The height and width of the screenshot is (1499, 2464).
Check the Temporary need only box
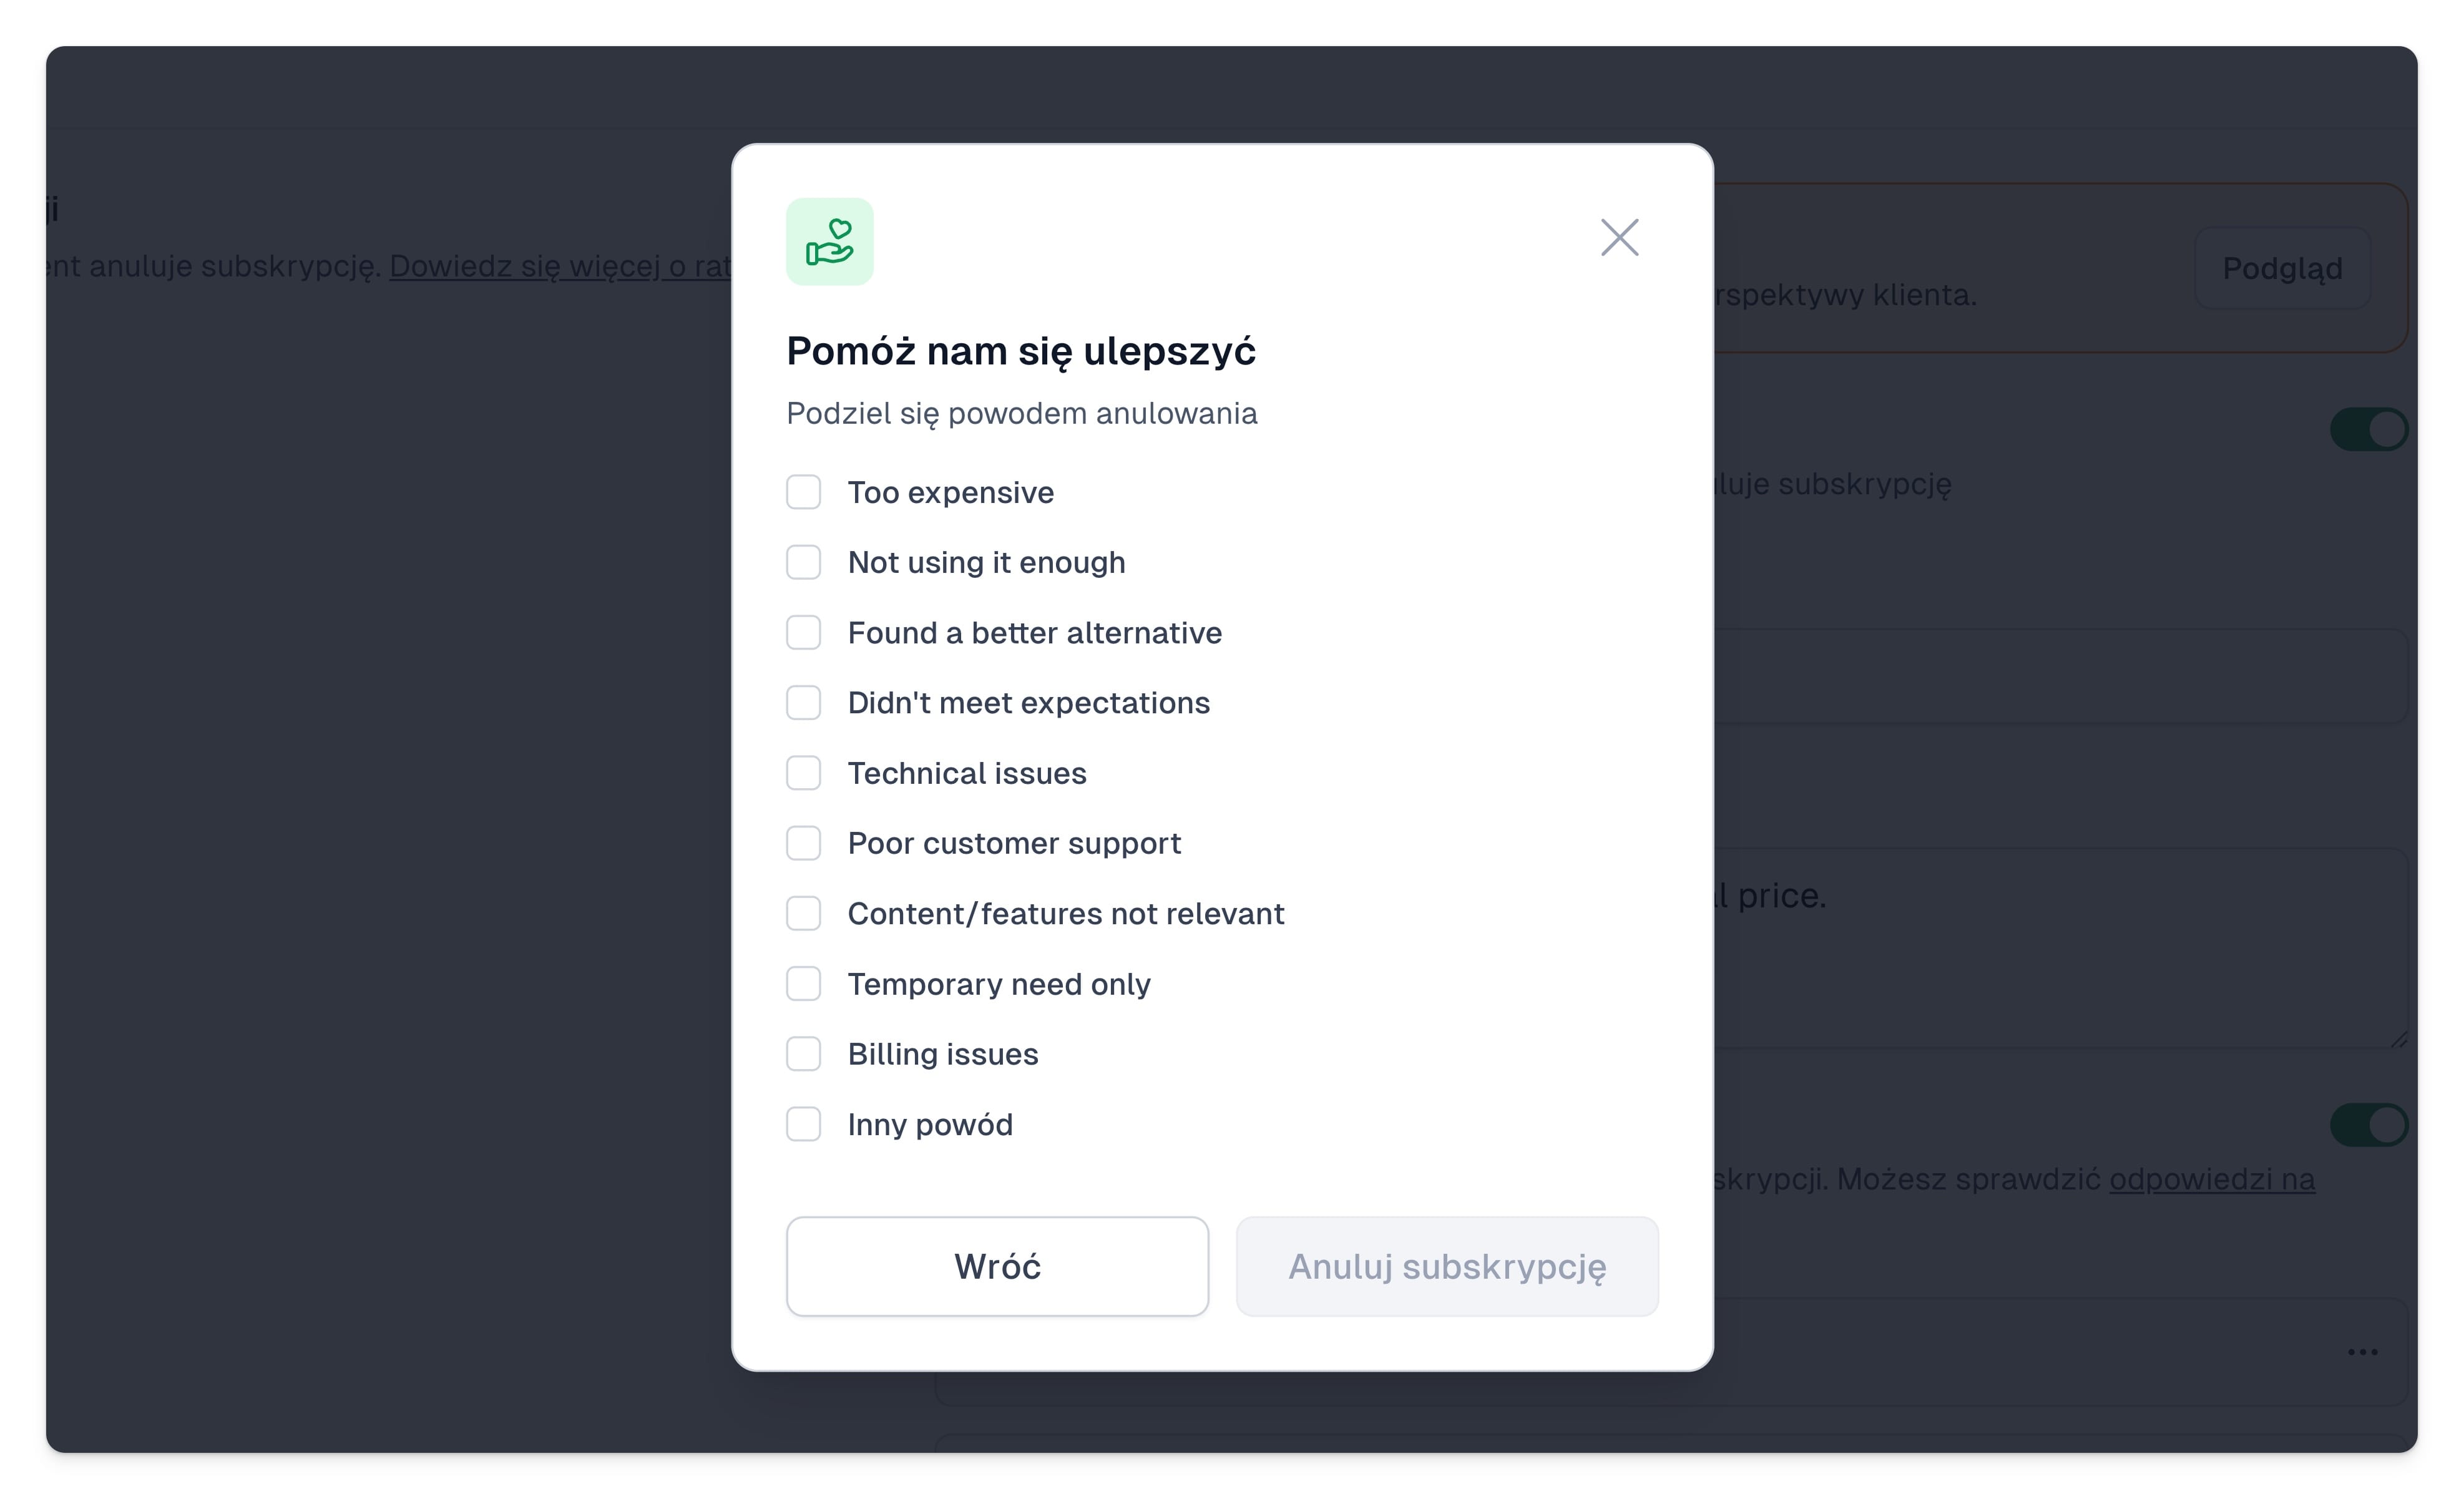coord(803,984)
